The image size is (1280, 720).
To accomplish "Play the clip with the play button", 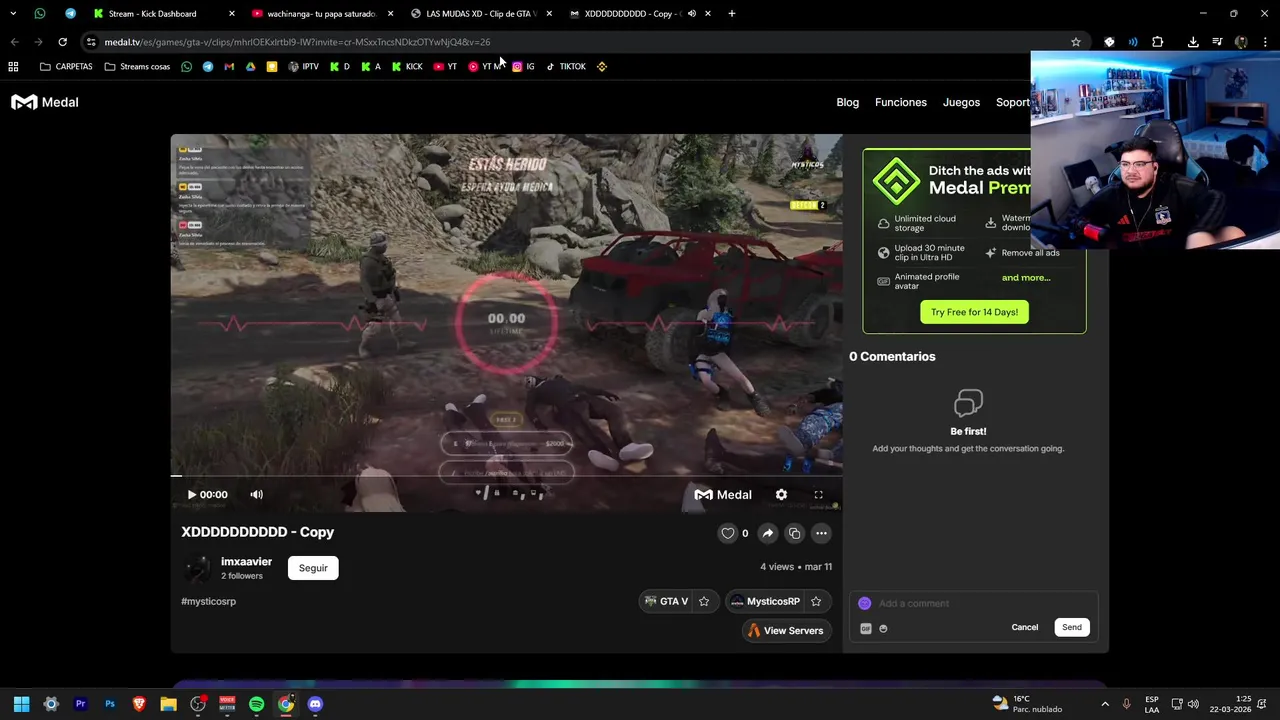I will click(x=192, y=494).
